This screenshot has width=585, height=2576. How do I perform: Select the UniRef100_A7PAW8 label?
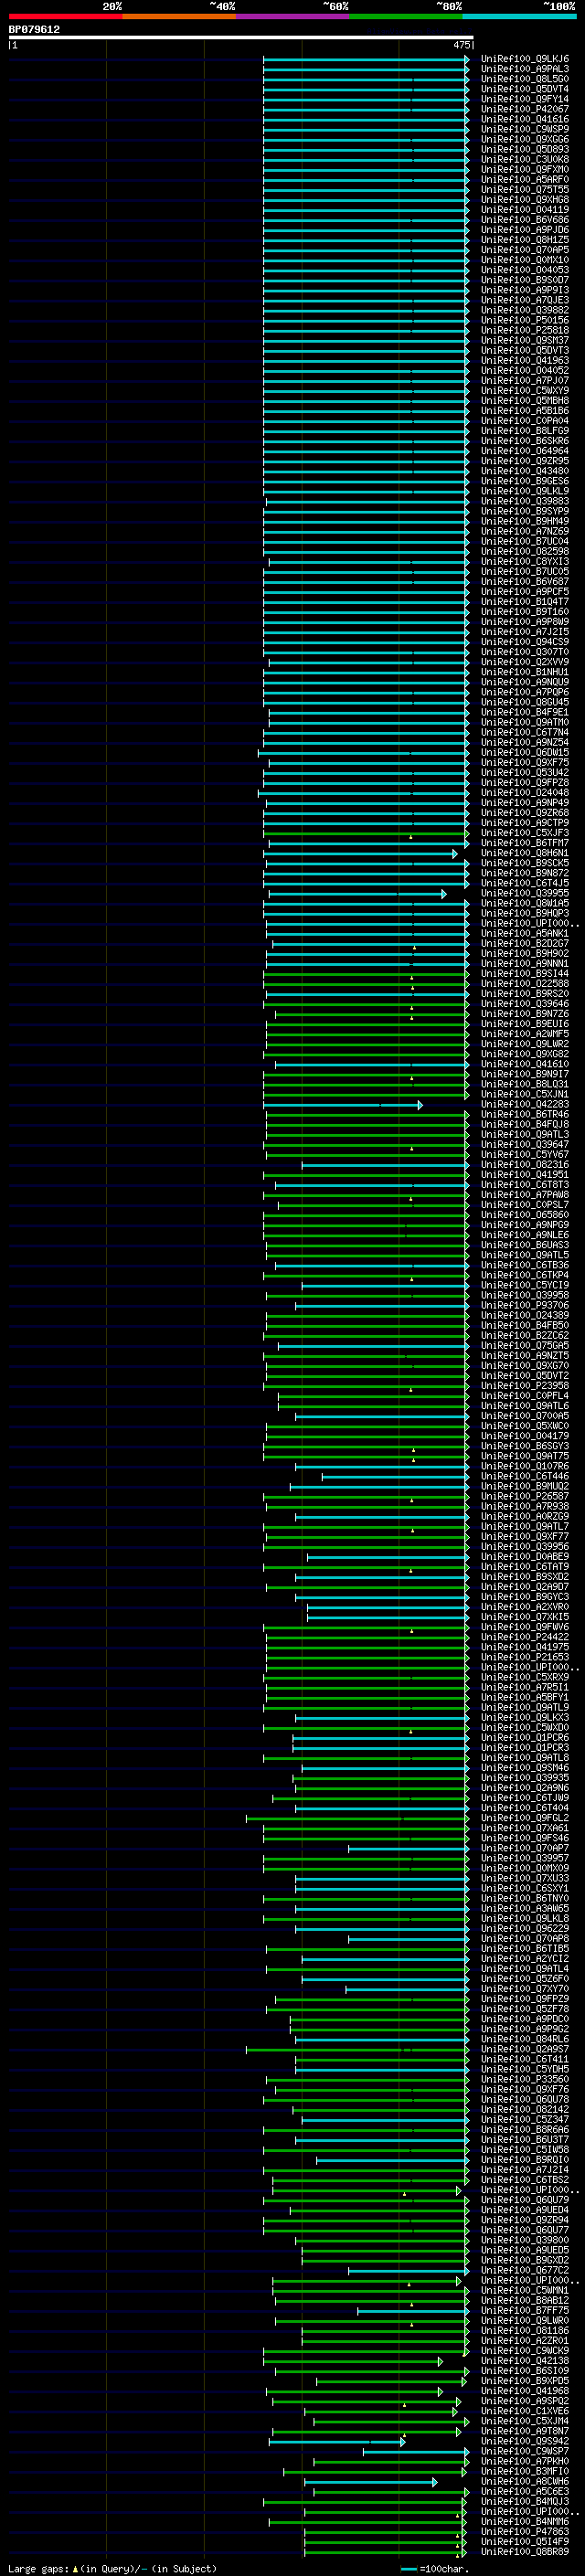[x=524, y=1194]
